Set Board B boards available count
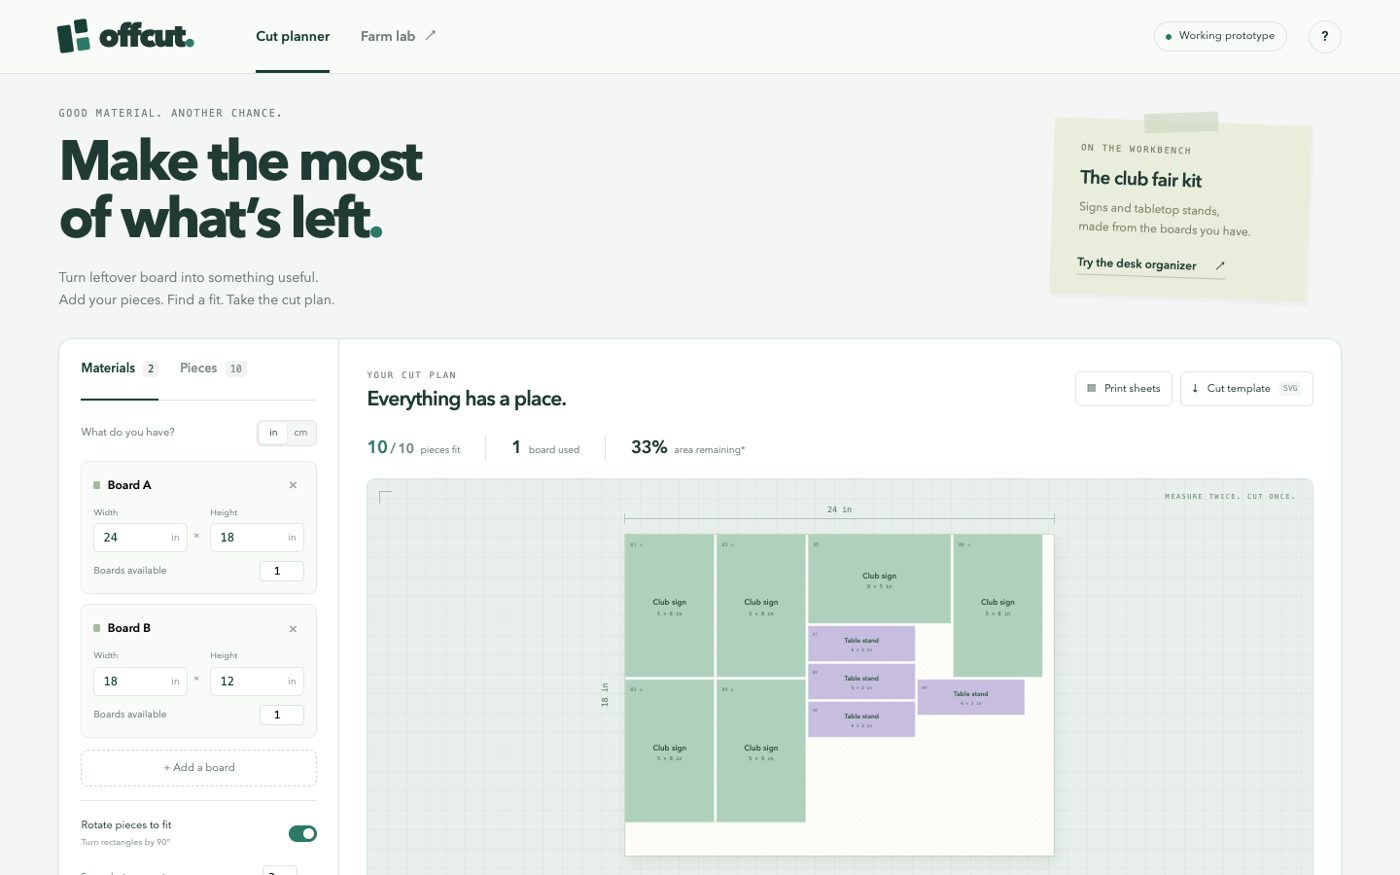The image size is (1400, 875). click(x=281, y=715)
